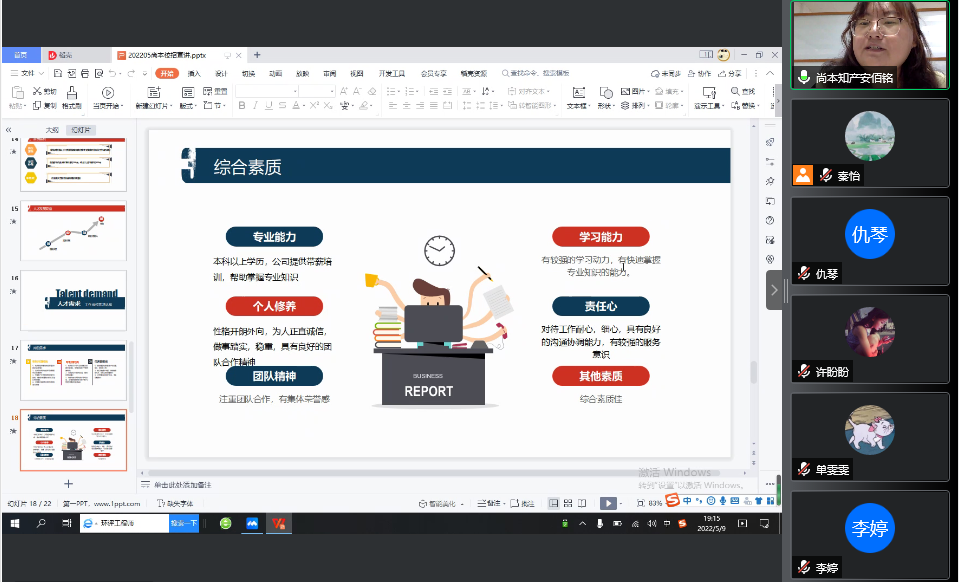This screenshot has height=582, width=960.
Task: Click the 分享 (Share) button
Action: (x=732, y=73)
